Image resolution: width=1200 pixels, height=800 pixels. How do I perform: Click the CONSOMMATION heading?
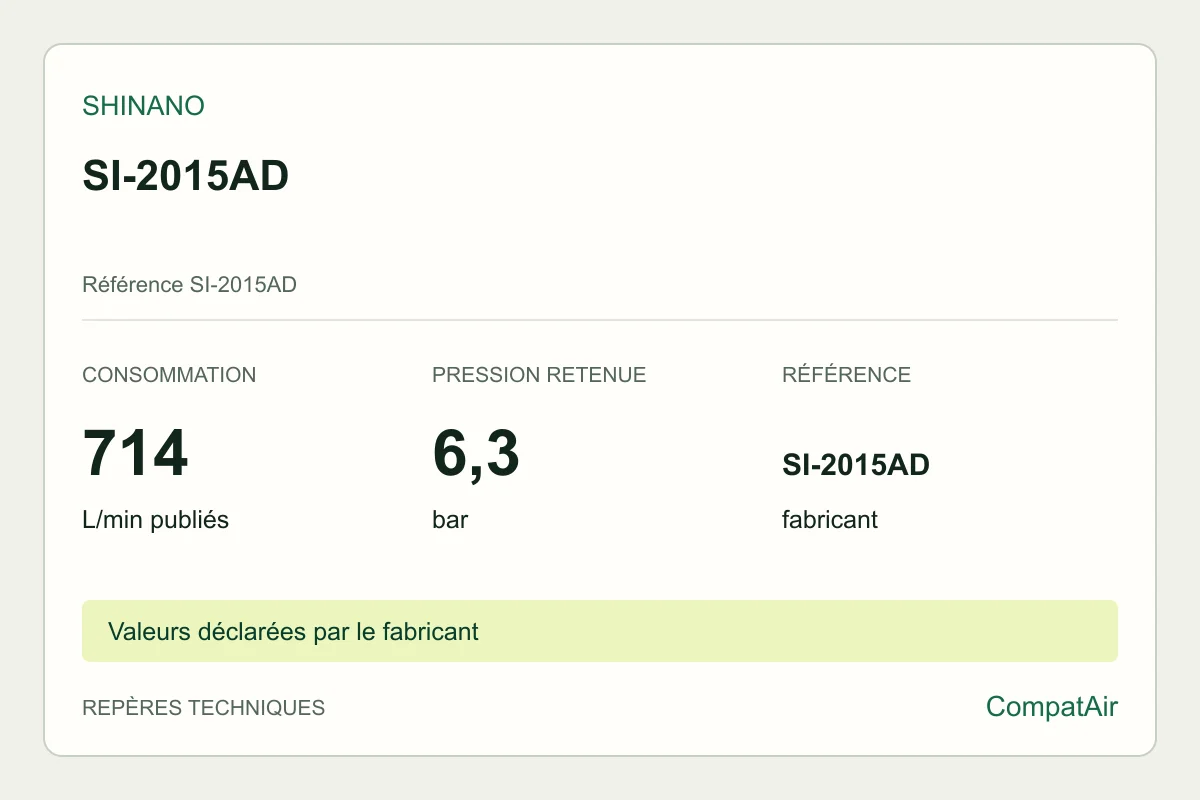tap(169, 375)
